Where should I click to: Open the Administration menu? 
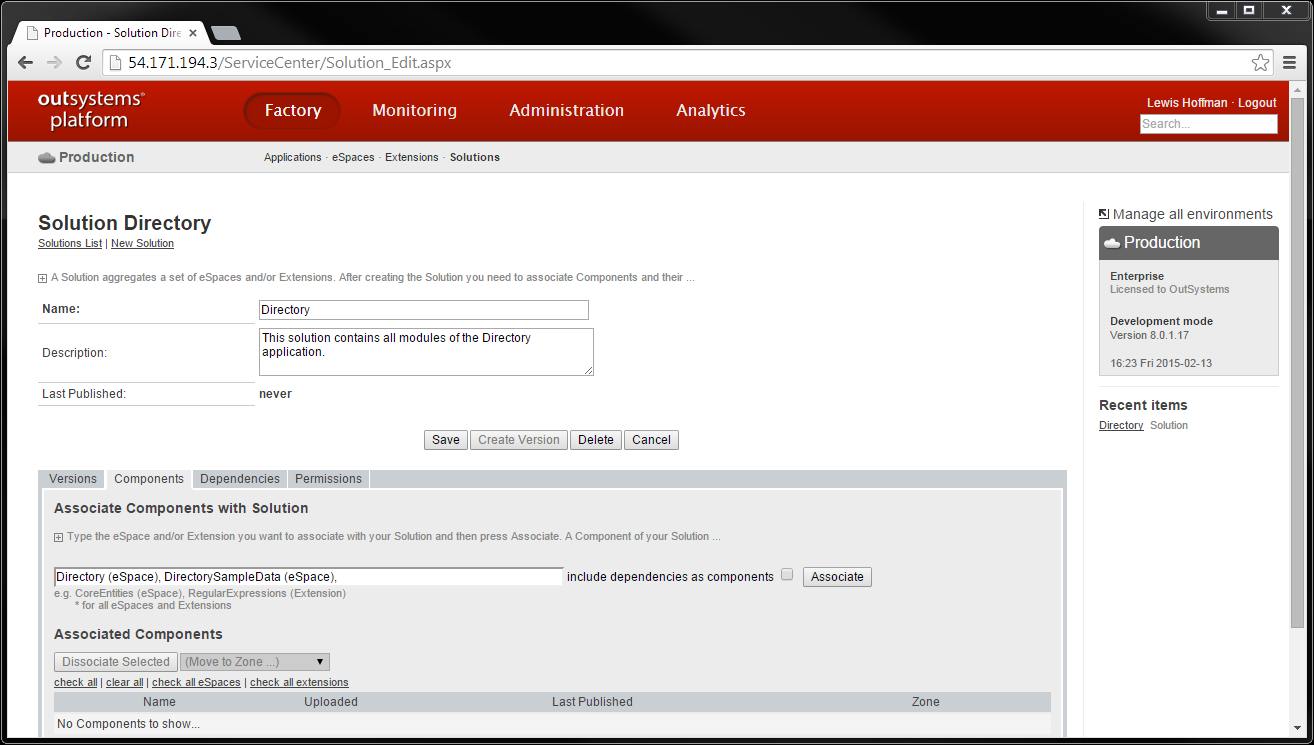(566, 110)
